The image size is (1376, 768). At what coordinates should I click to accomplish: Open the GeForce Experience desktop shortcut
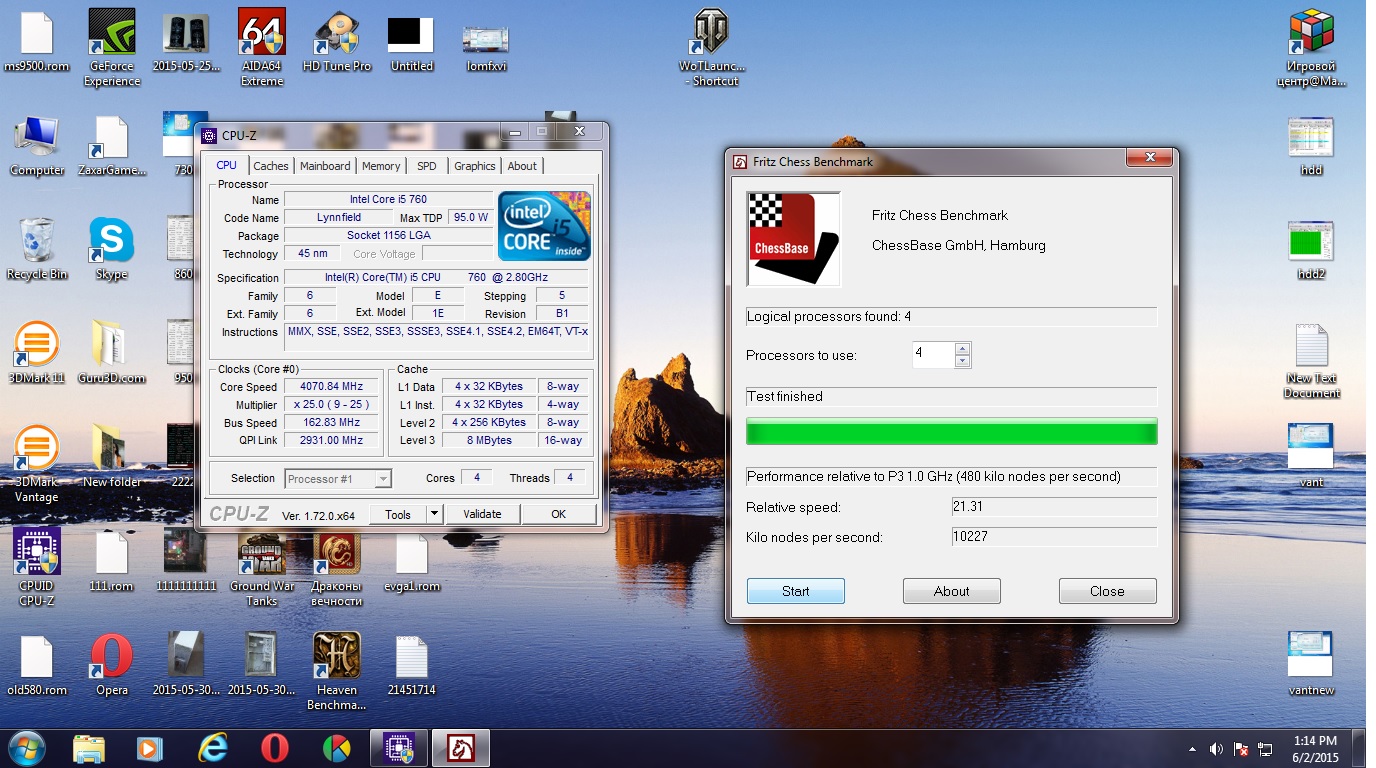(112, 47)
